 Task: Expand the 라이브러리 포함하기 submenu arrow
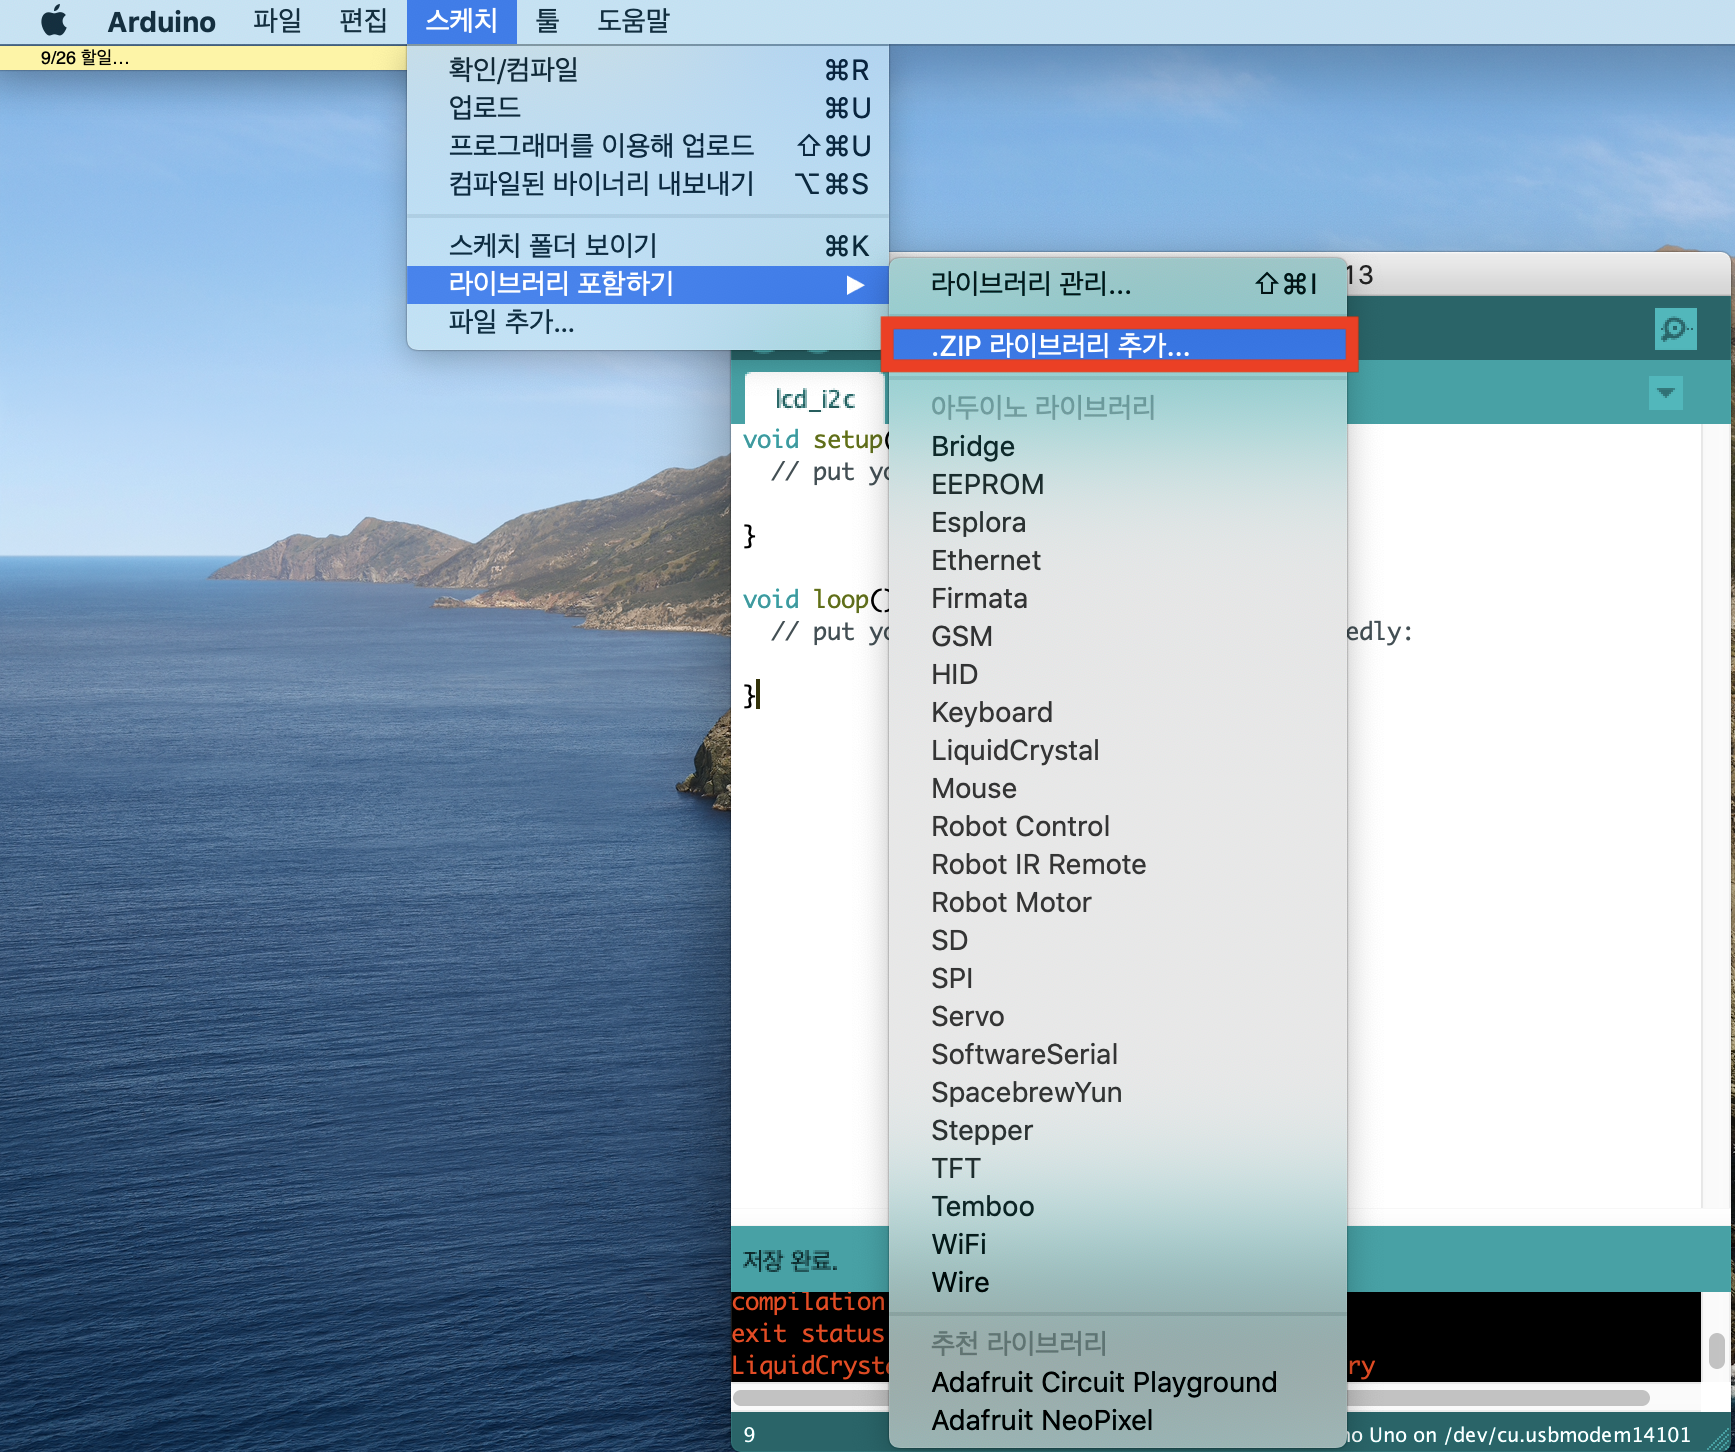tap(855, 285)
